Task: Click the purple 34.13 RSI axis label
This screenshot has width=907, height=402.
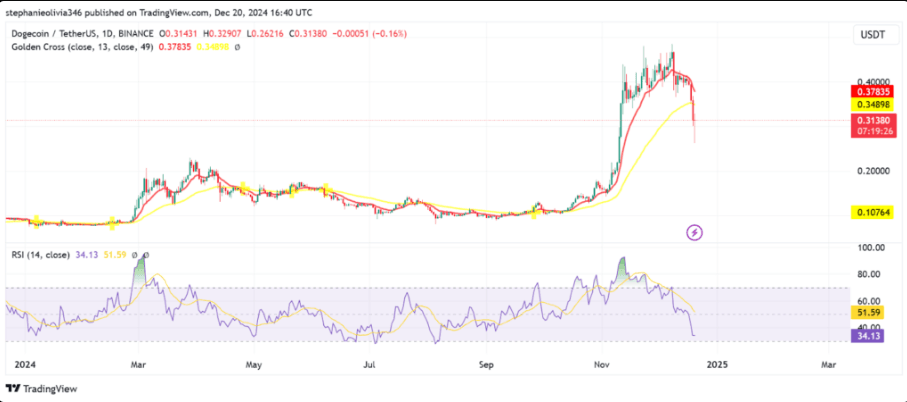Action: [x=867, y=335]
